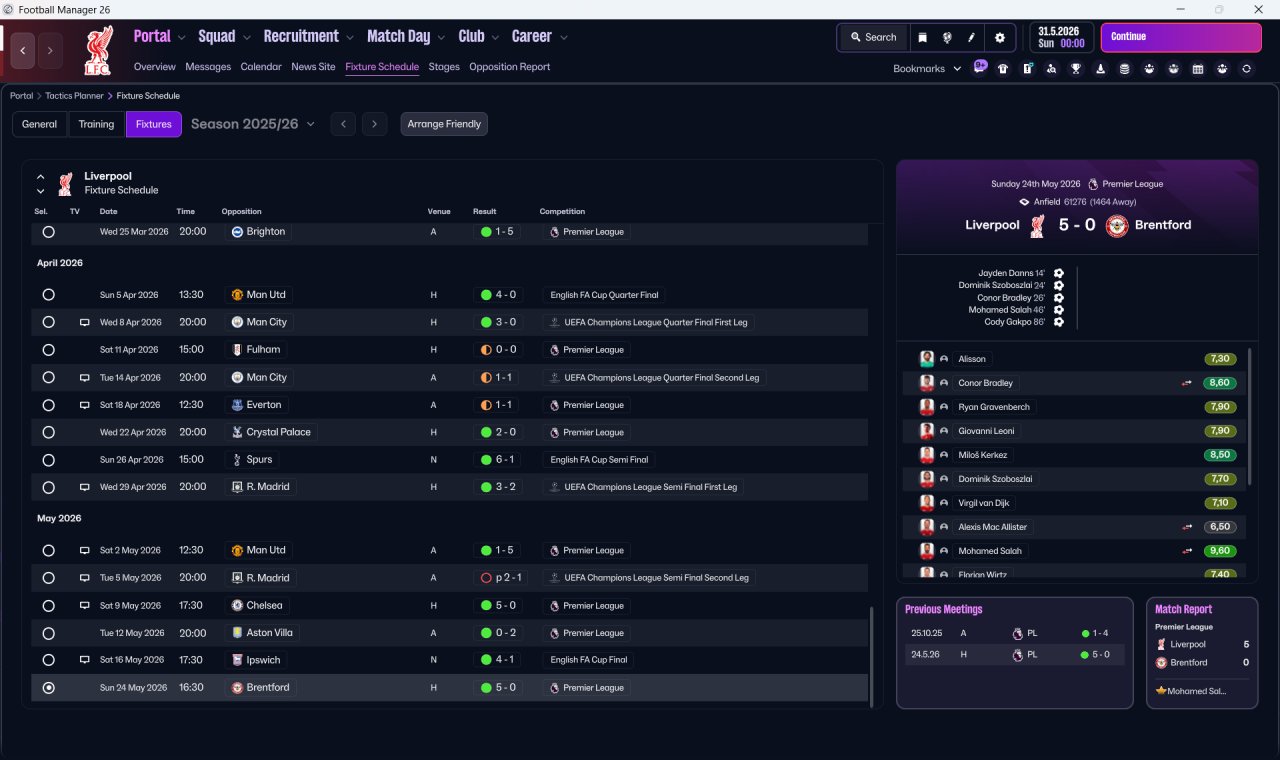Screen dimensions: 1280x760
Task: Open the training cone bookmark icon
Action: [x=1100, y=69]
